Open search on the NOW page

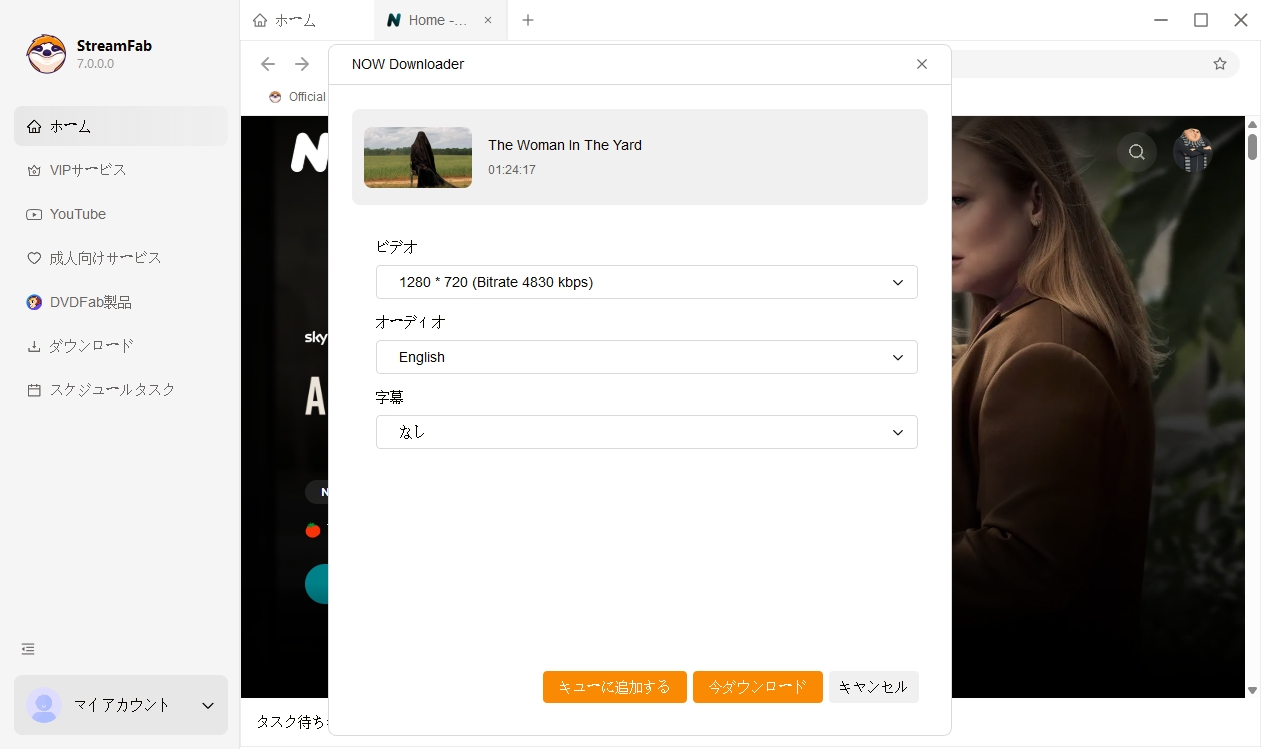(x=1136, y=151)
